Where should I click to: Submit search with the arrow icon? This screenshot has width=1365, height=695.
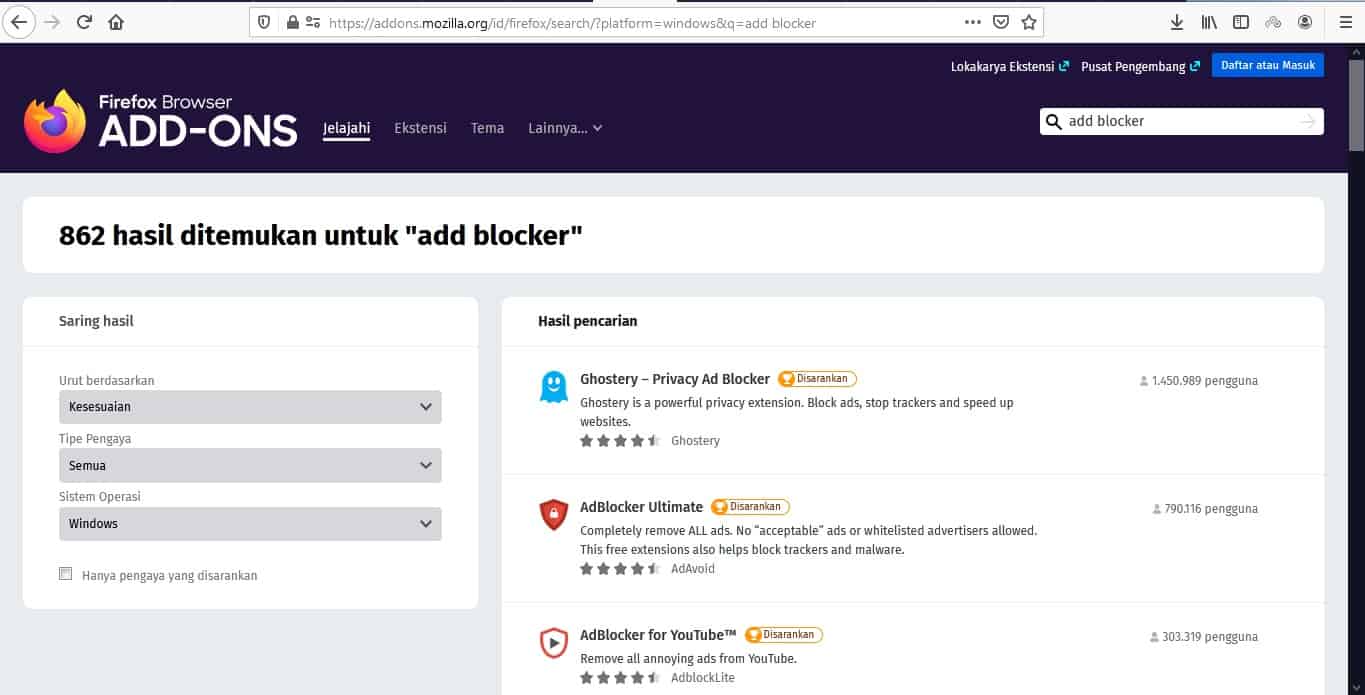coord(1308,122)
